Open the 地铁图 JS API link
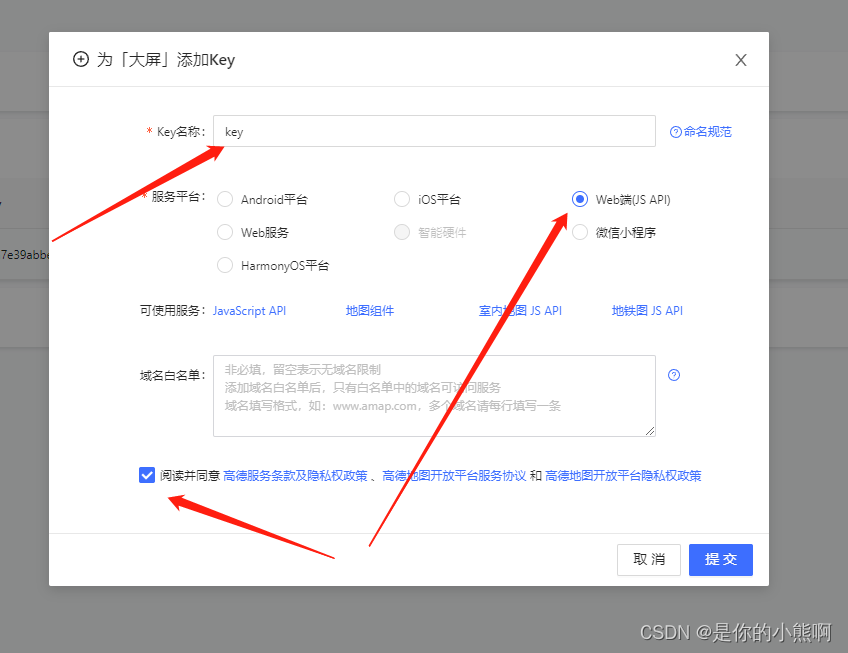The width and height of the screenshot is (848, 653). pyautogui.click(x=647, y=311)
